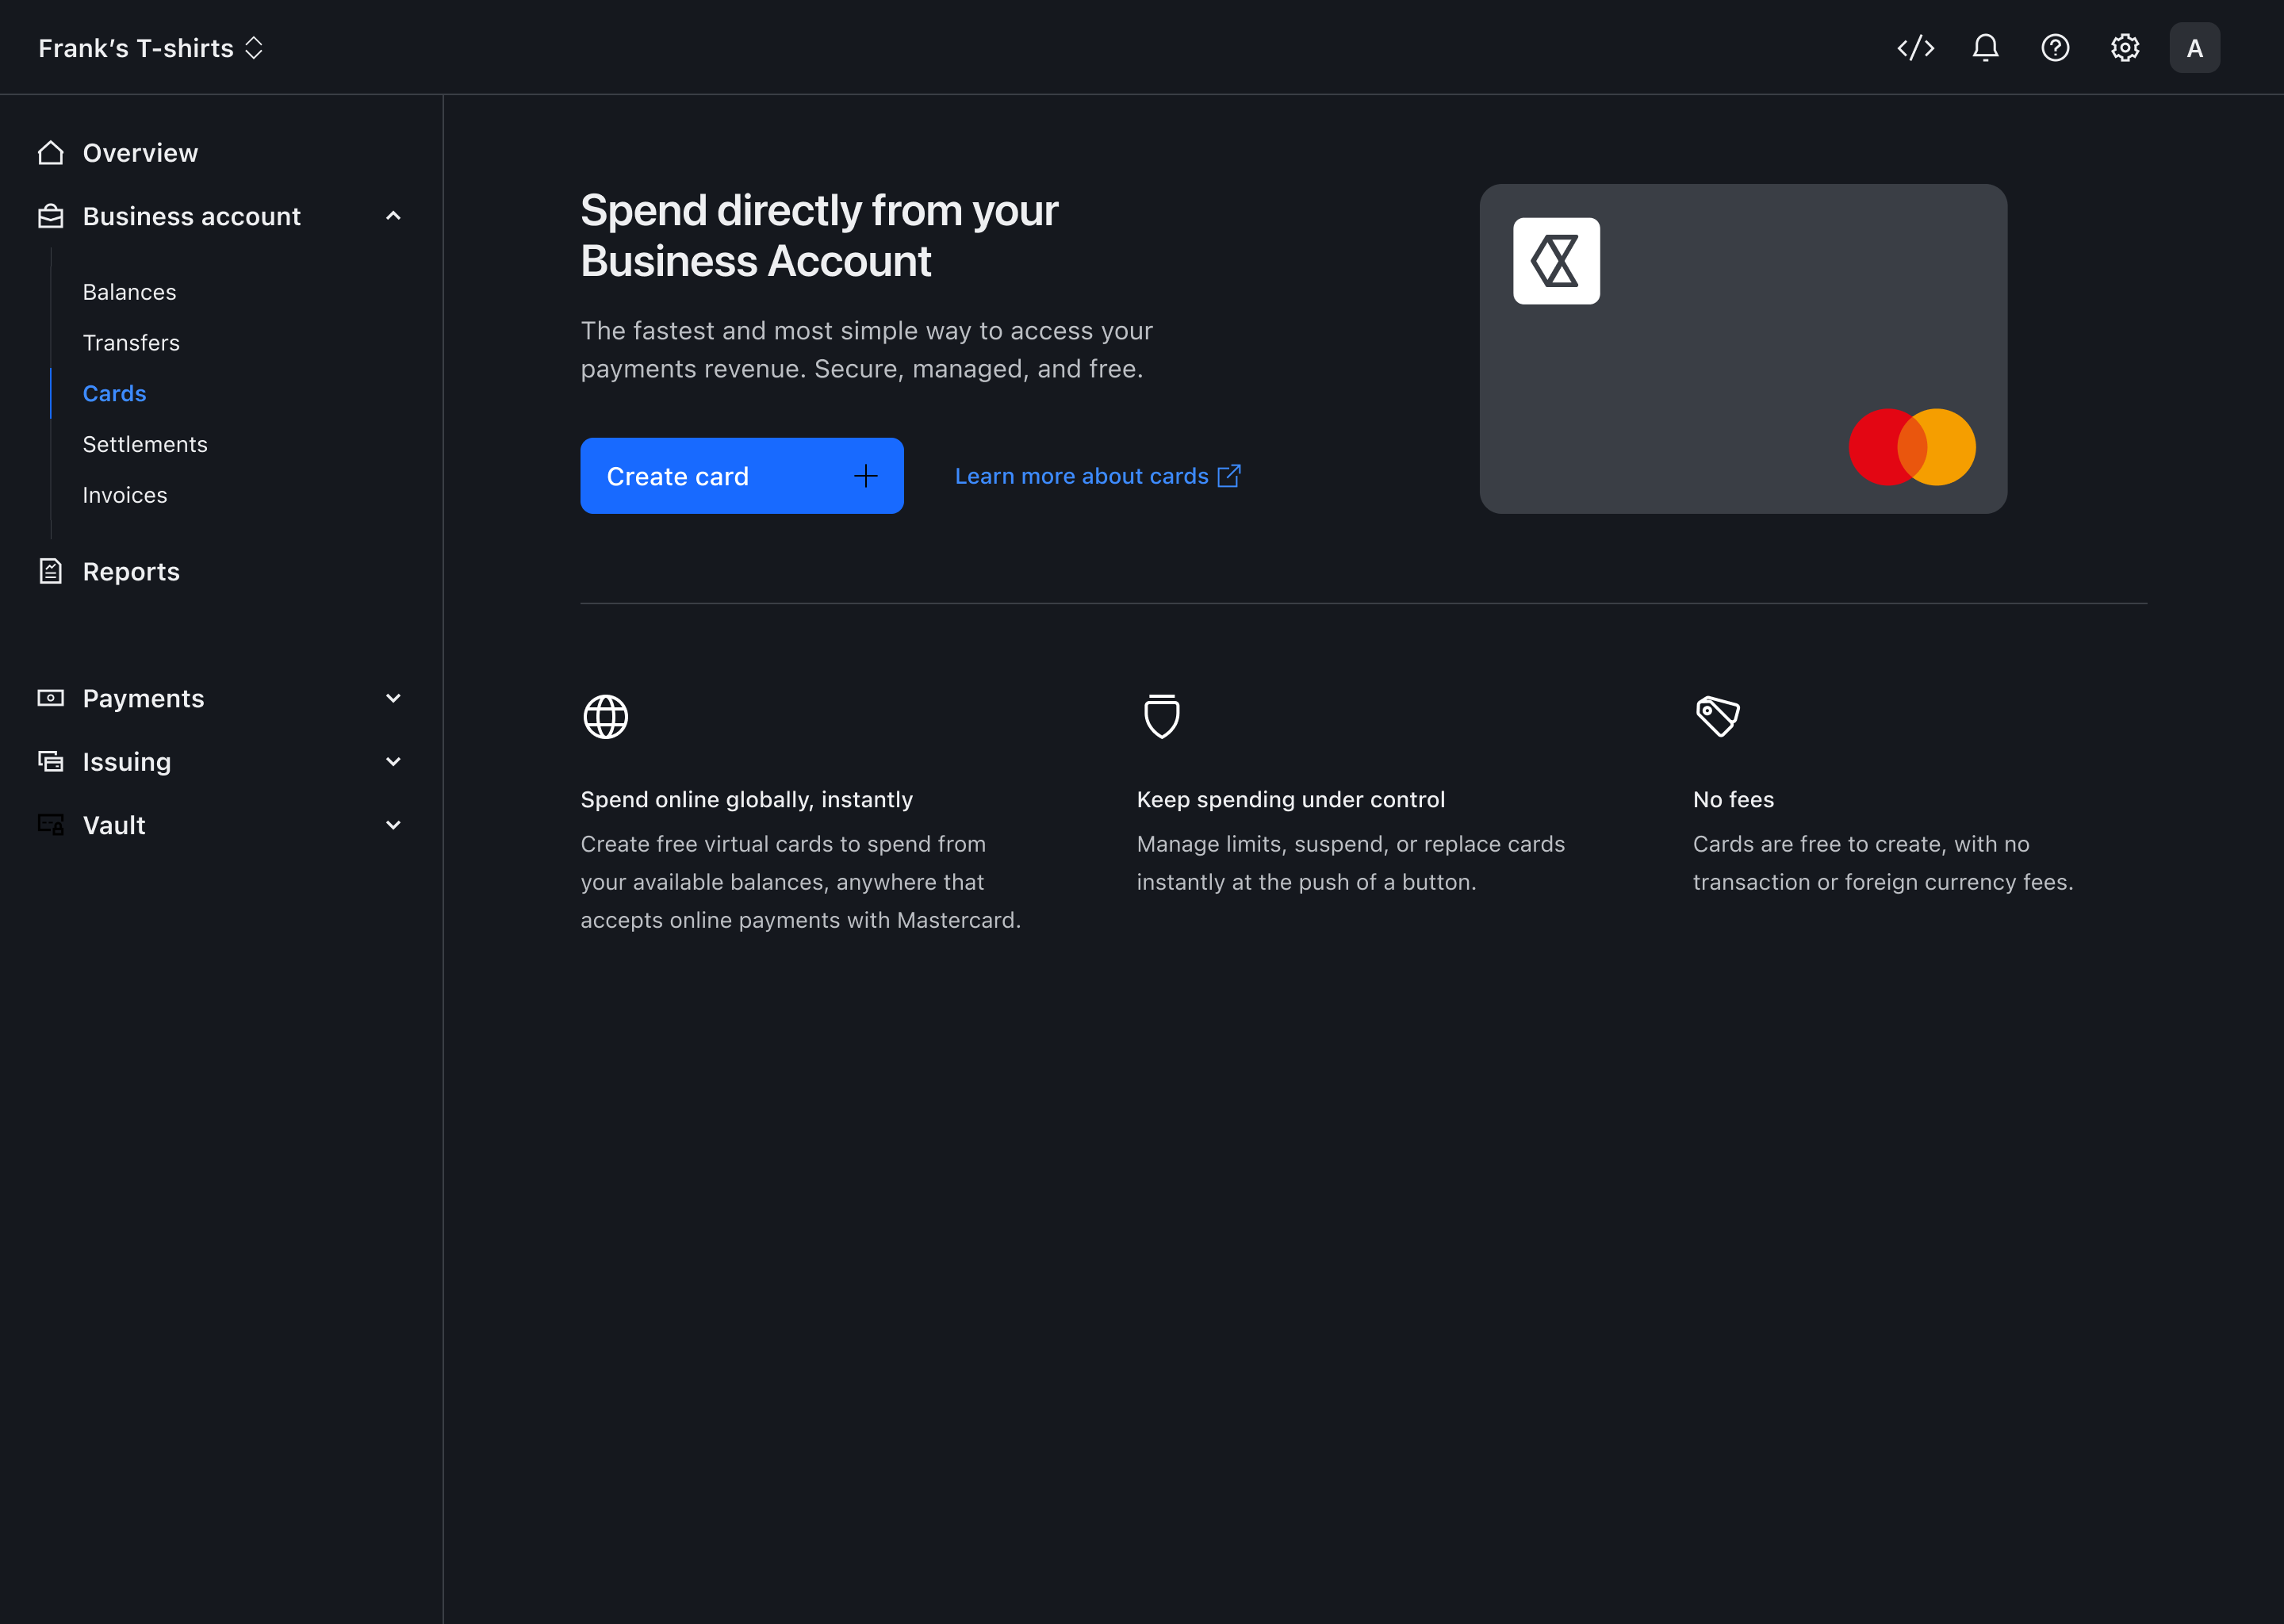Open notifications bell
This screenshot has width=2284, height=1624.
pos(1985,48)
